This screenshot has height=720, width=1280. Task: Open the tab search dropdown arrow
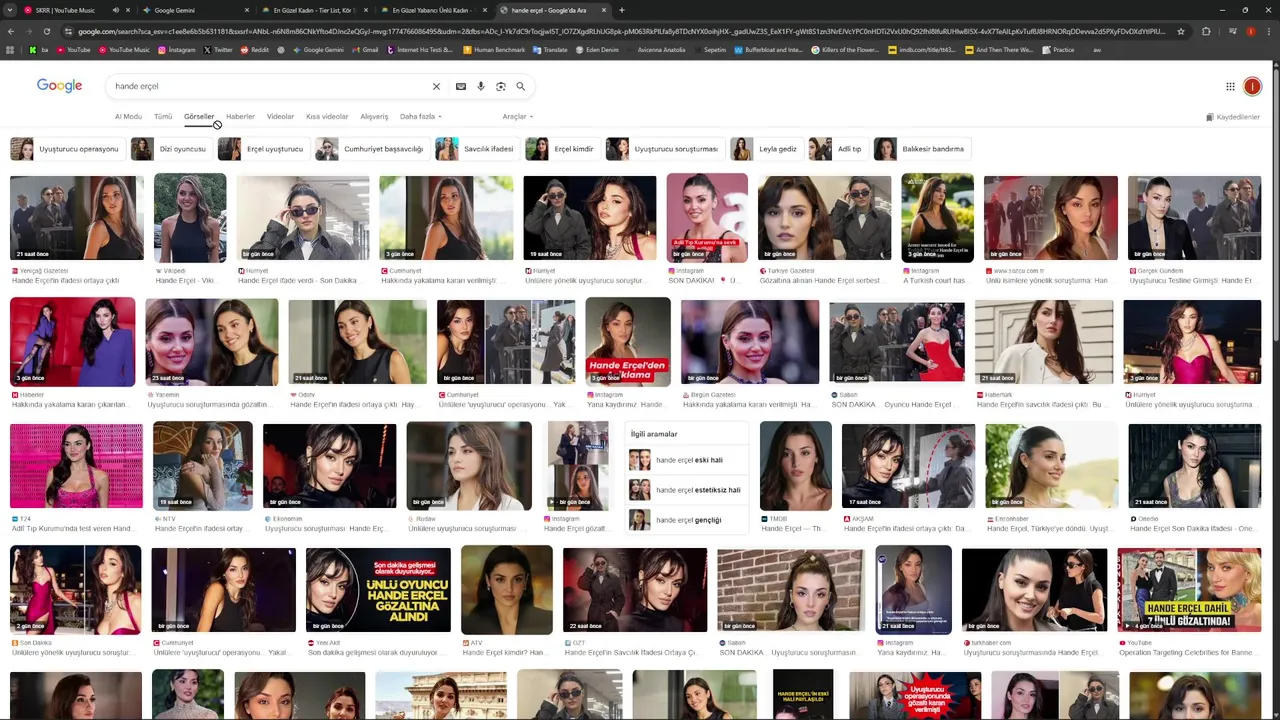tap(11, 10)
